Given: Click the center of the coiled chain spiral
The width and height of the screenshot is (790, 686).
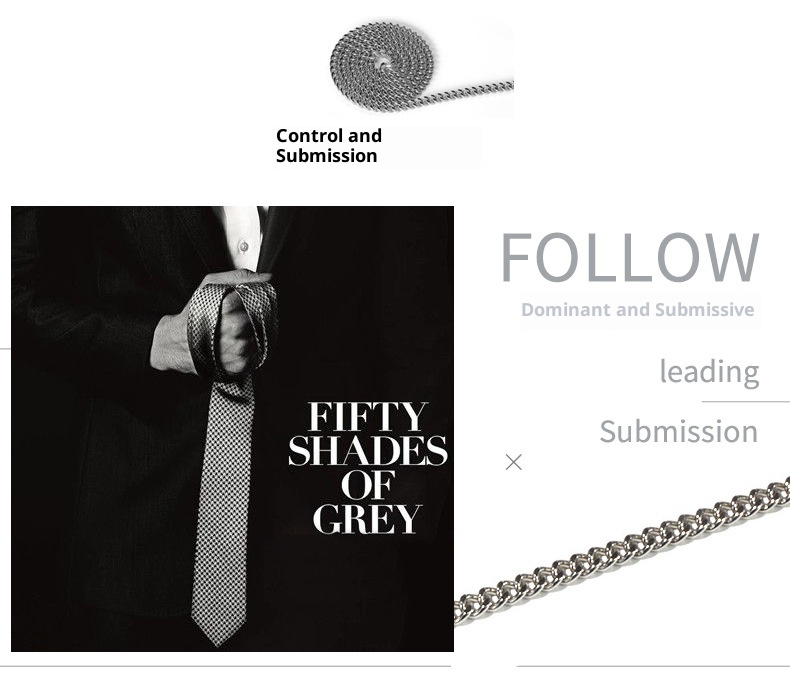Looking at the screenshot, I should [x=383, y=64].
